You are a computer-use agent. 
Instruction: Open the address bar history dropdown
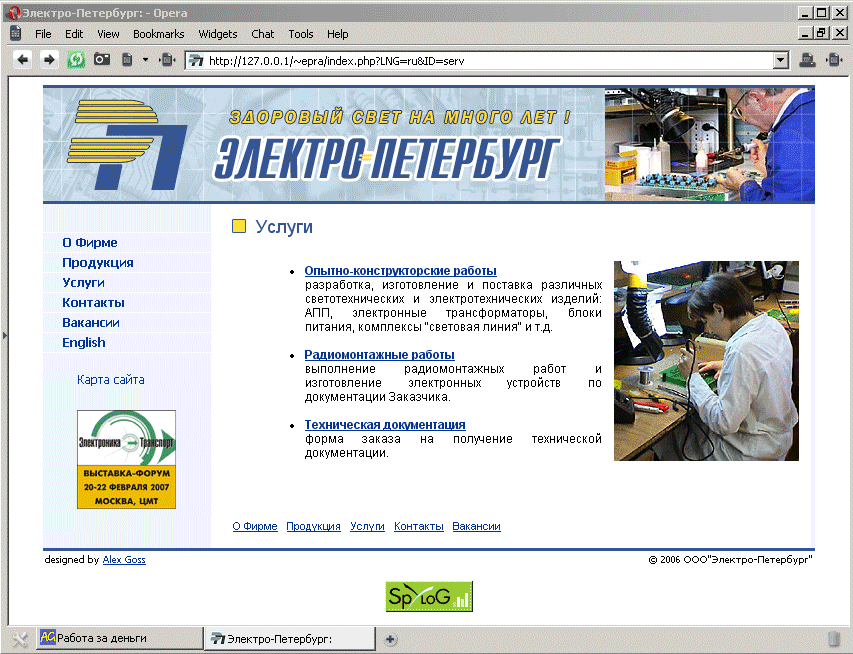tap(781, 60)
